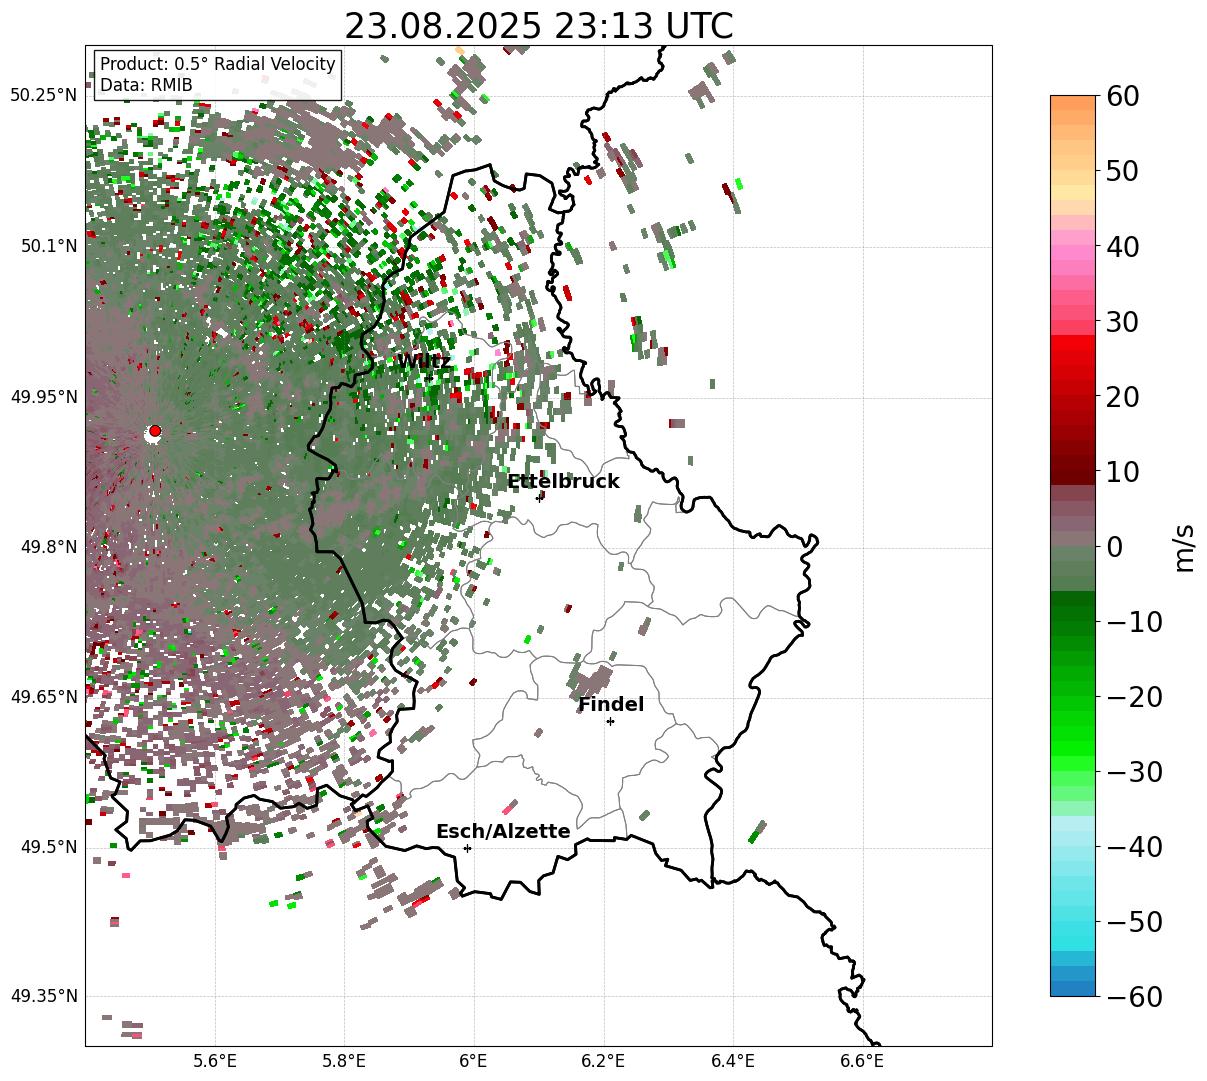This screenshot has height=1081, width=1207.
Task: Click the Ettelbruck station cross marker
Action: (540, 497)
